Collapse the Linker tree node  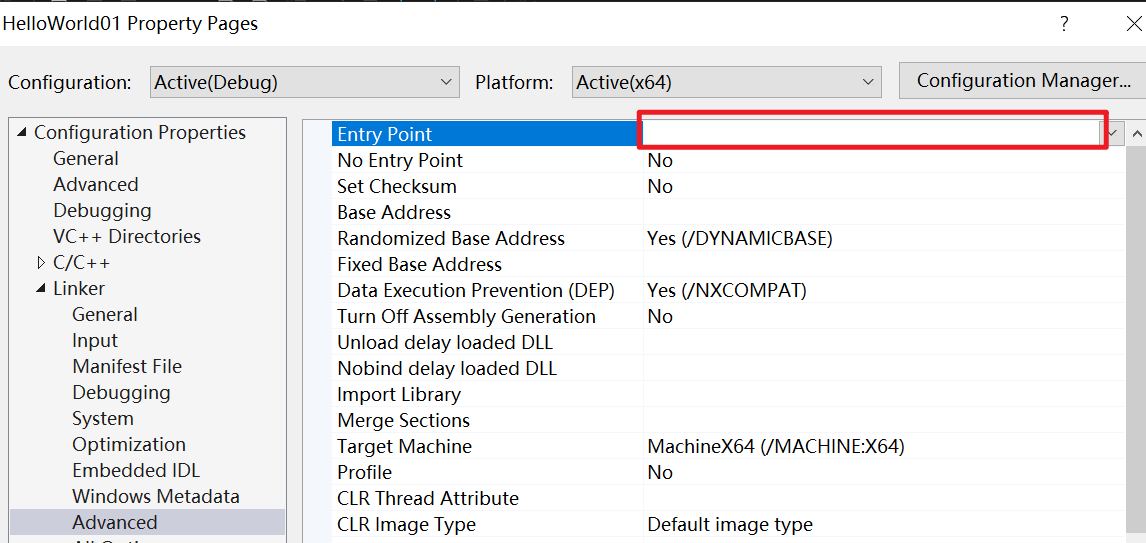[41, 289]
